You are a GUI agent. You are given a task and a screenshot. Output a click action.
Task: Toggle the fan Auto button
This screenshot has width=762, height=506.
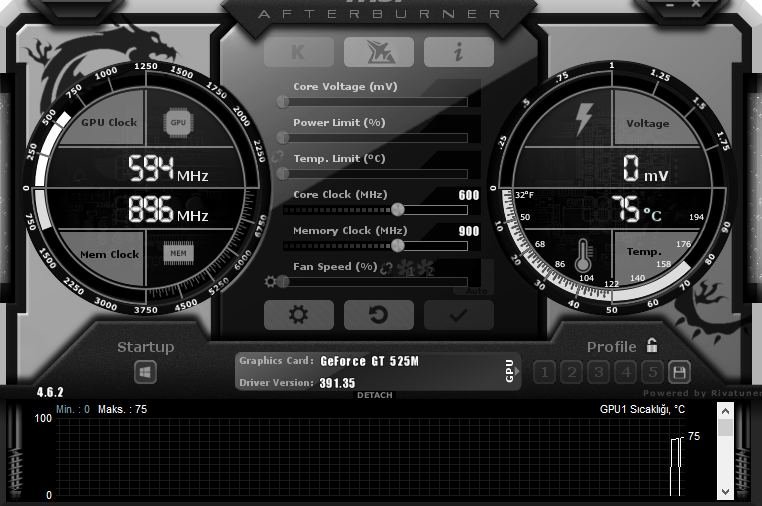476,291
